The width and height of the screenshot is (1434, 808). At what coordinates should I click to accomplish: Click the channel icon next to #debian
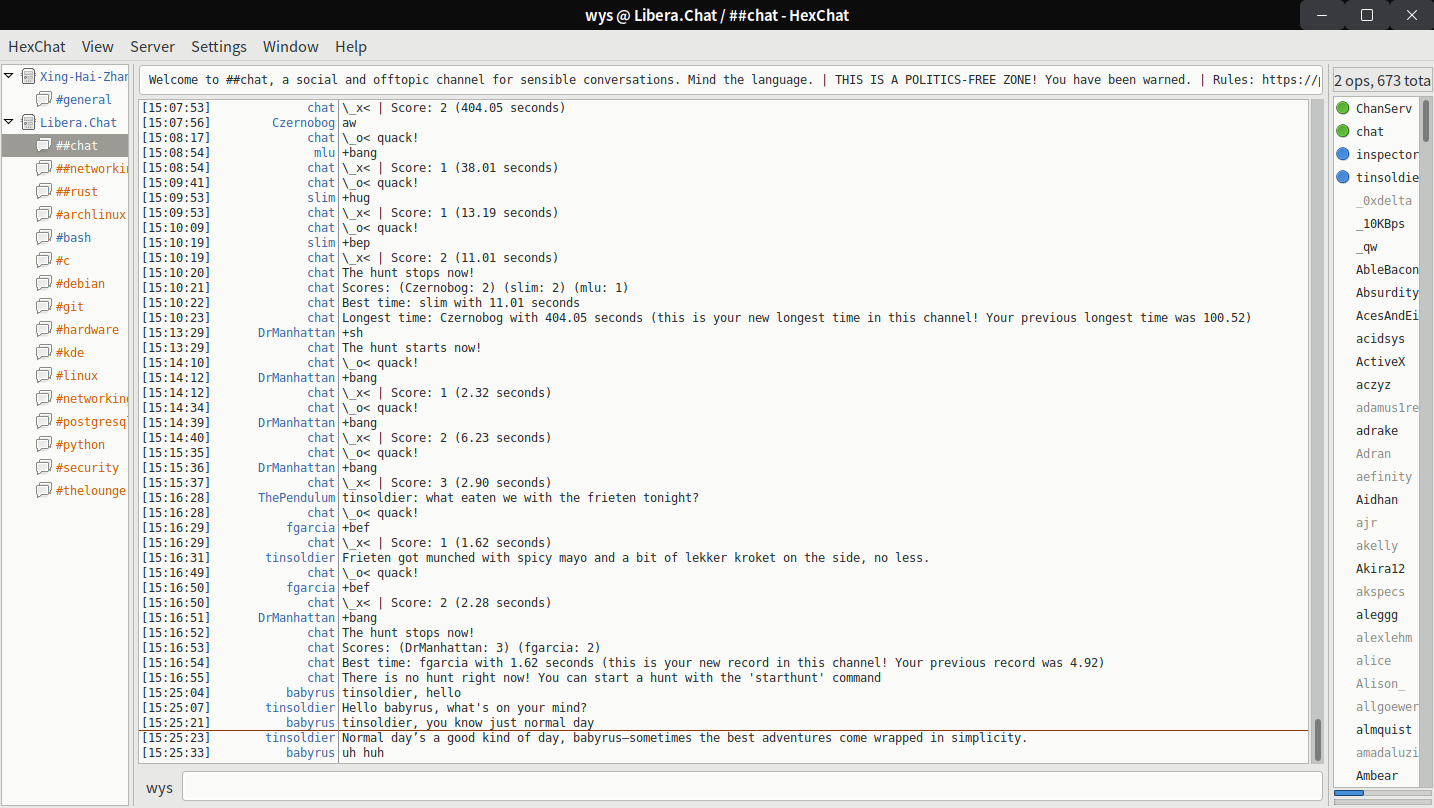[44, 283]
